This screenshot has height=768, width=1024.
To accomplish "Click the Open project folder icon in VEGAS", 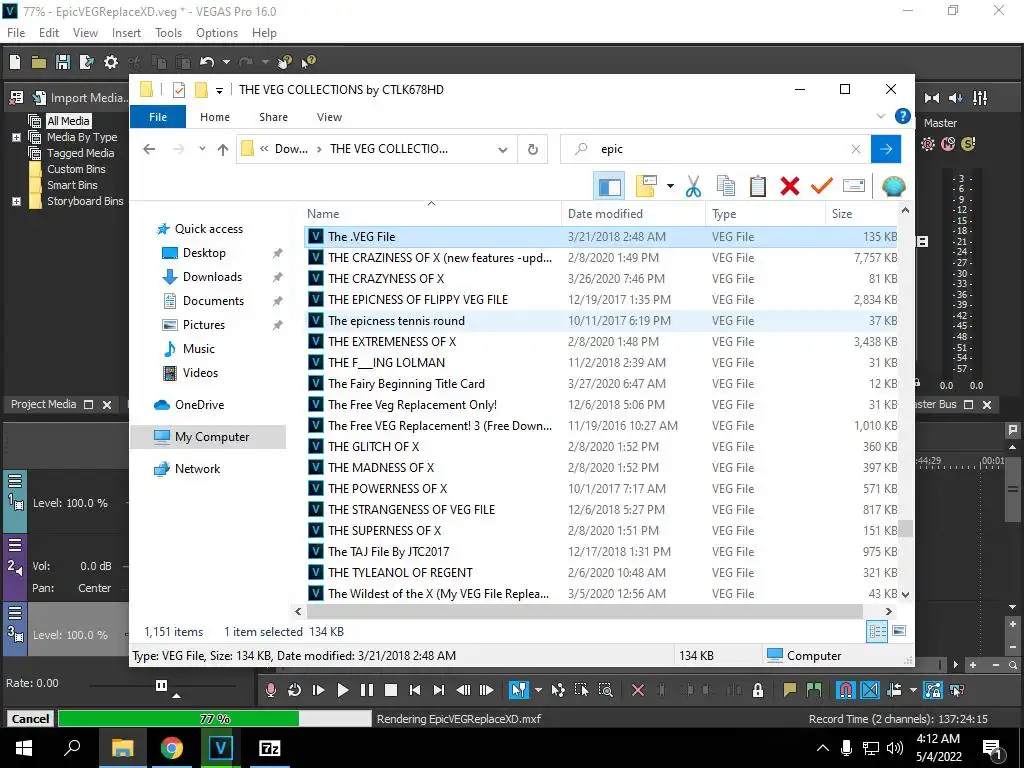I will coord(39,62).
